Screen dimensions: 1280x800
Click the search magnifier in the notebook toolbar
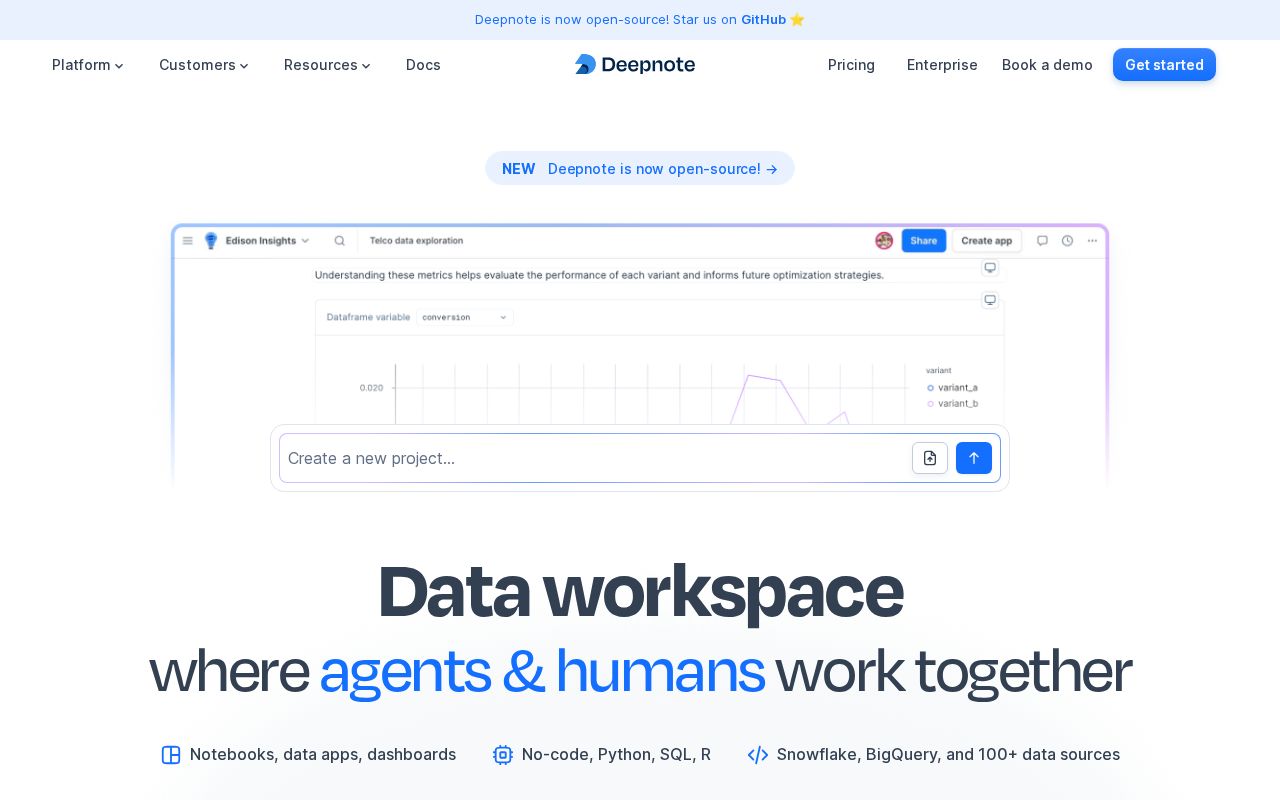click(x=340, y=241)
